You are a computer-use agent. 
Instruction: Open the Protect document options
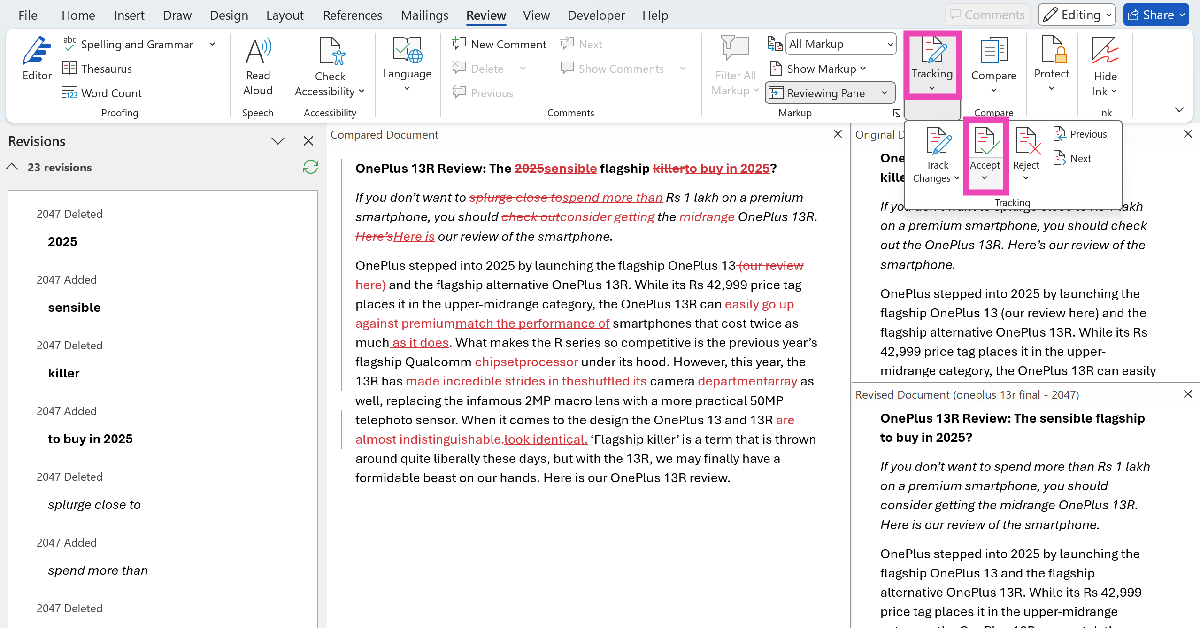[x=1052, y=64]
